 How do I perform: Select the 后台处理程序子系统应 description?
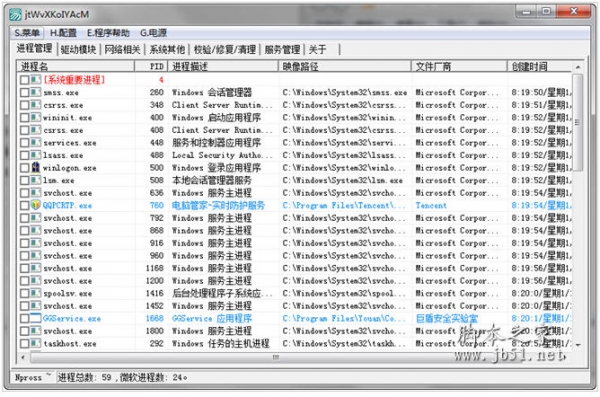(222, 293)
